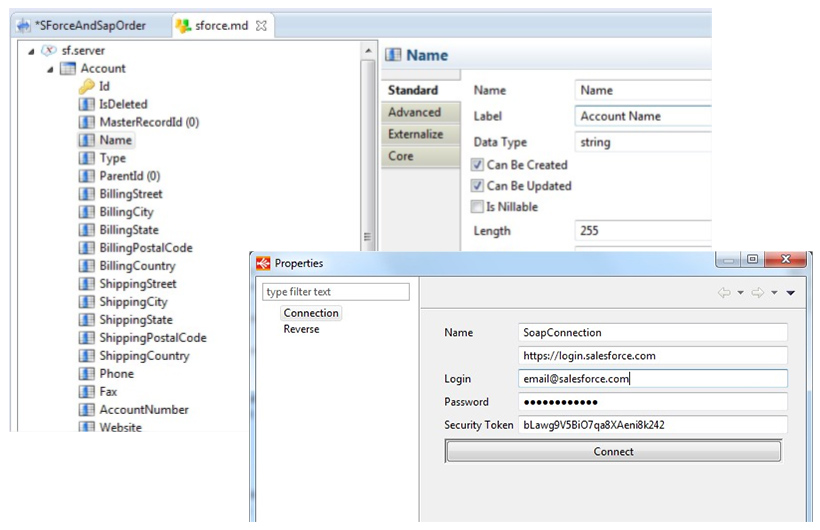This screenshot has height=530, width=820.
Task: Click the ShippingPostalCode column icon
Action: (x=86, y=338)
